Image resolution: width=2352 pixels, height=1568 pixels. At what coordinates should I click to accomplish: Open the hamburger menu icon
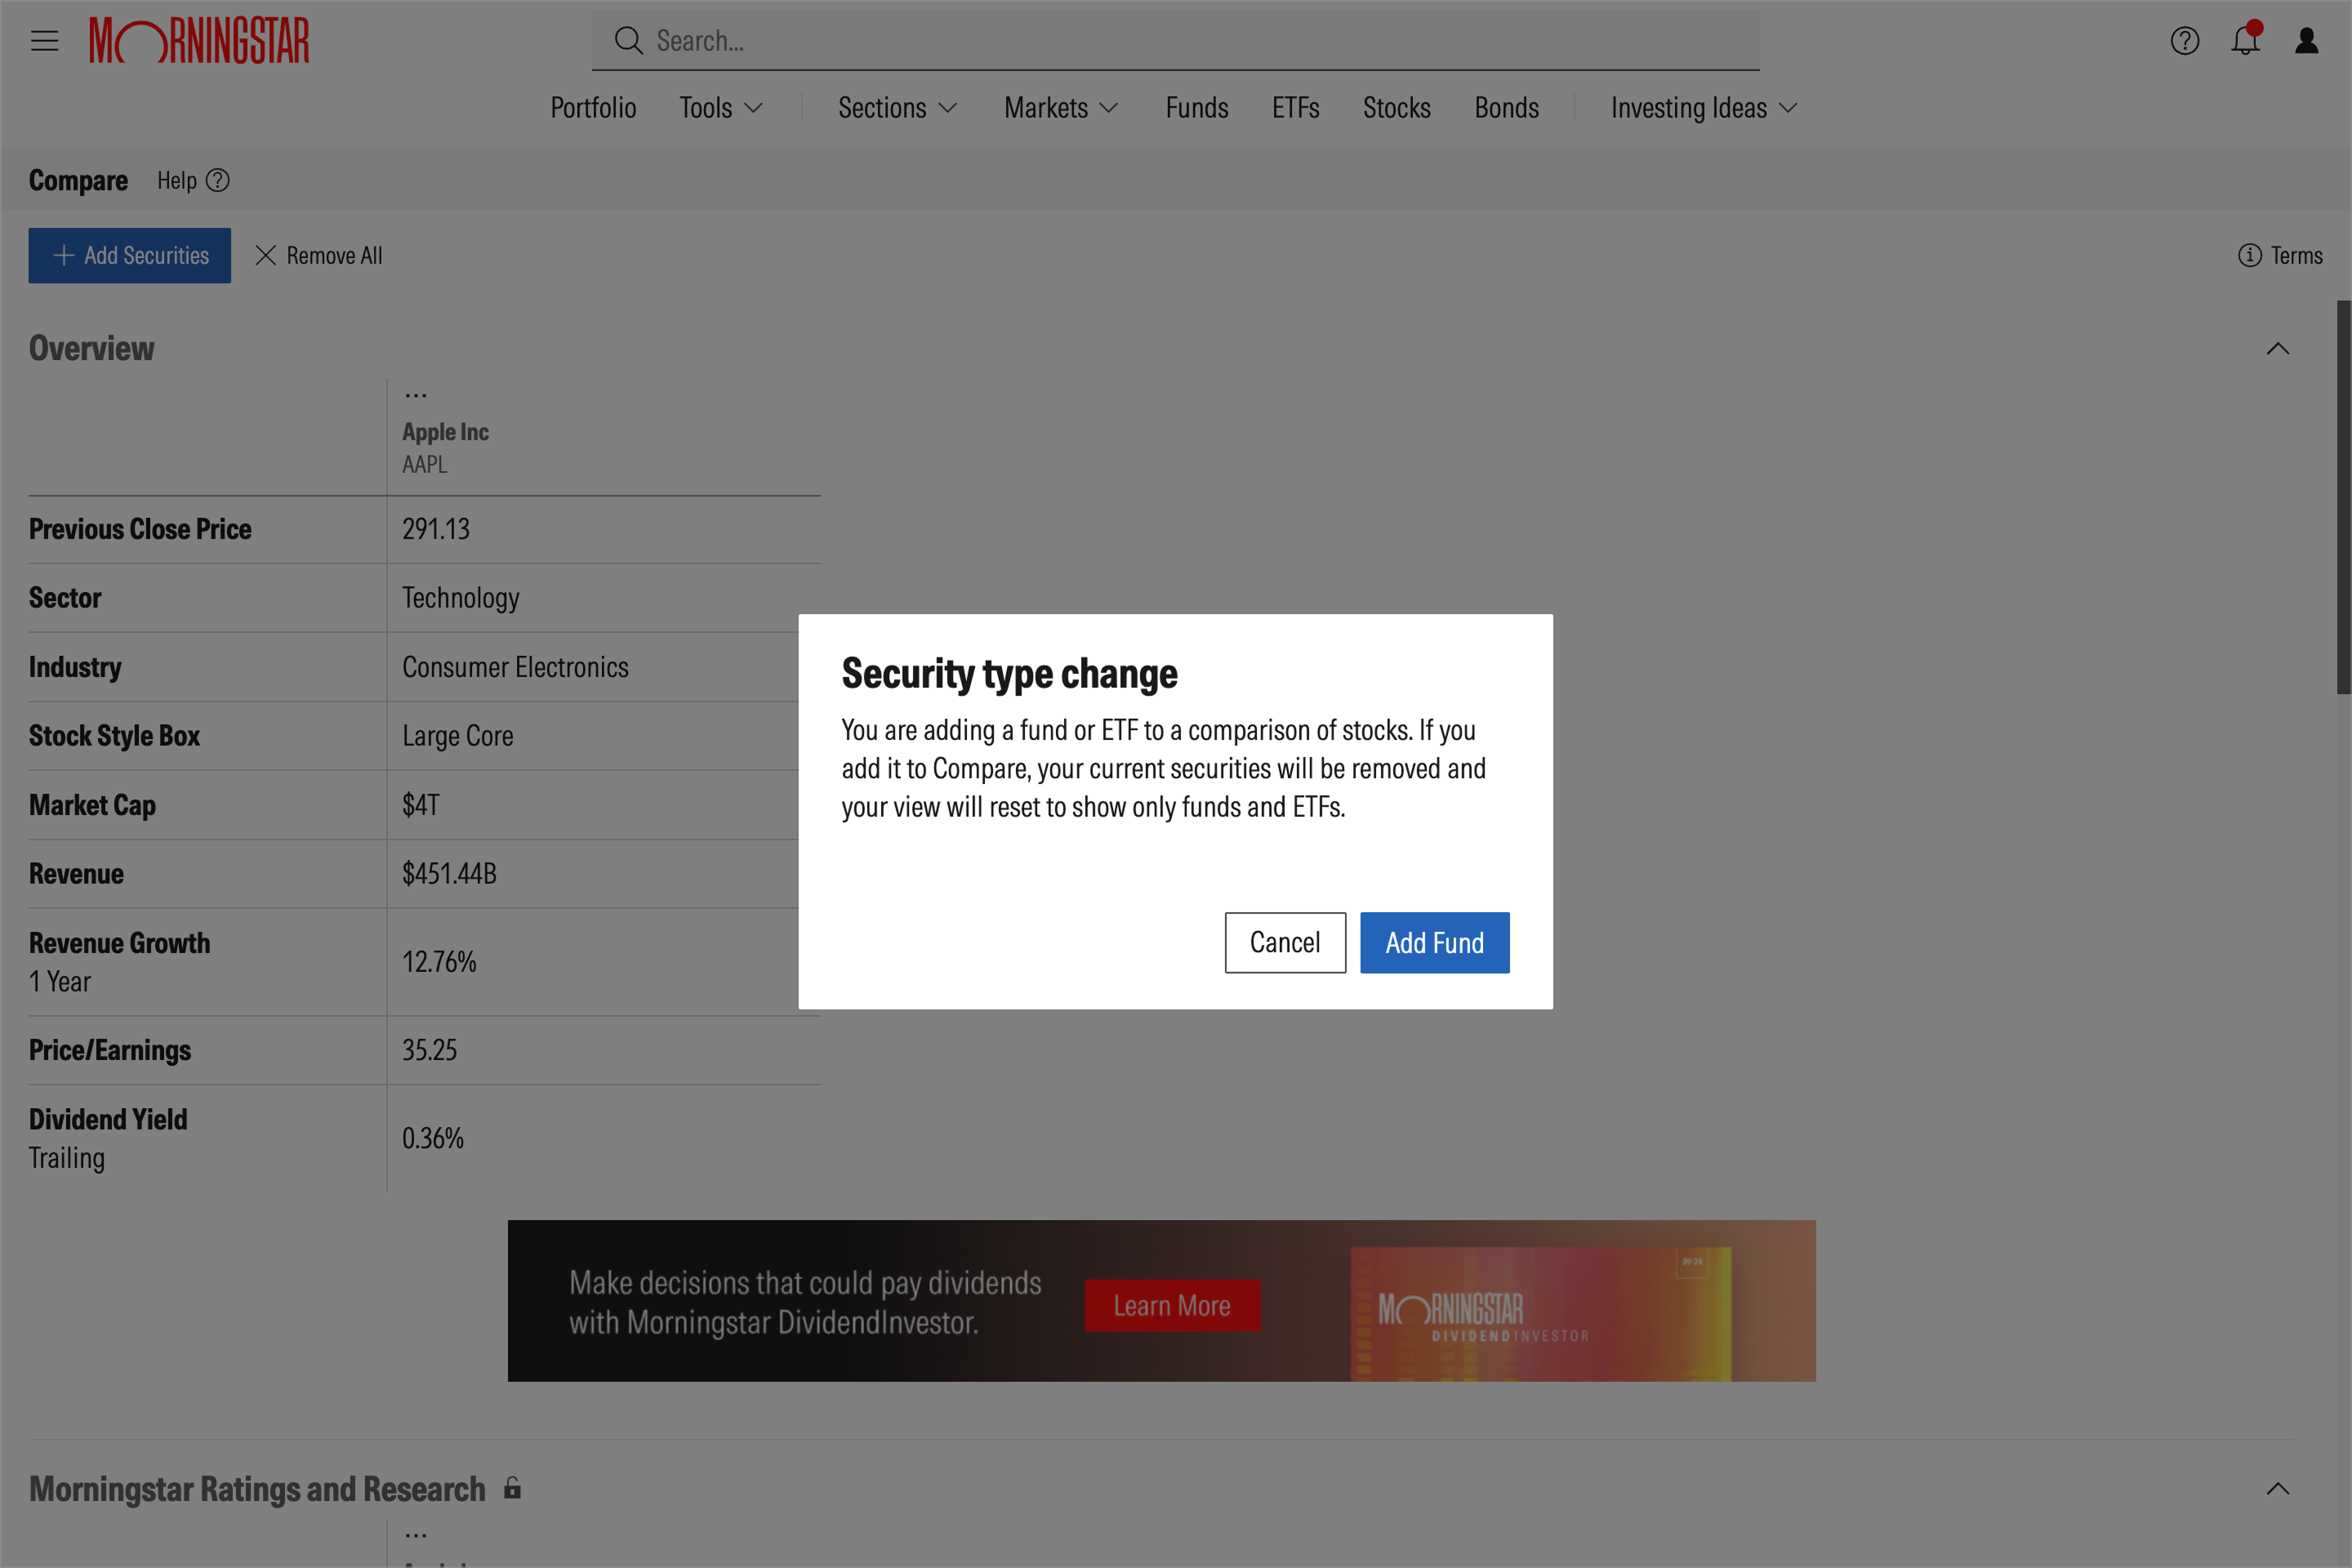[x=44, y=41]
